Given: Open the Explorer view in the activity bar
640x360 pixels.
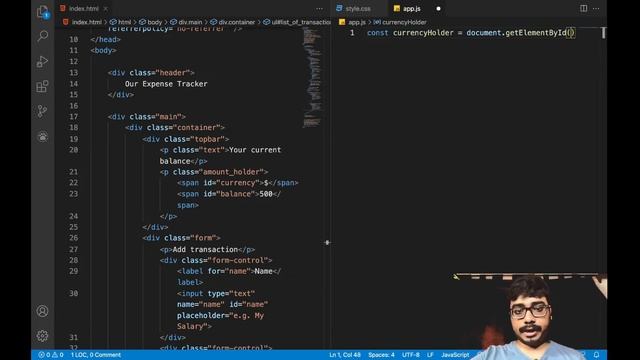Looking at the screenshot, I should click(42, 12).
